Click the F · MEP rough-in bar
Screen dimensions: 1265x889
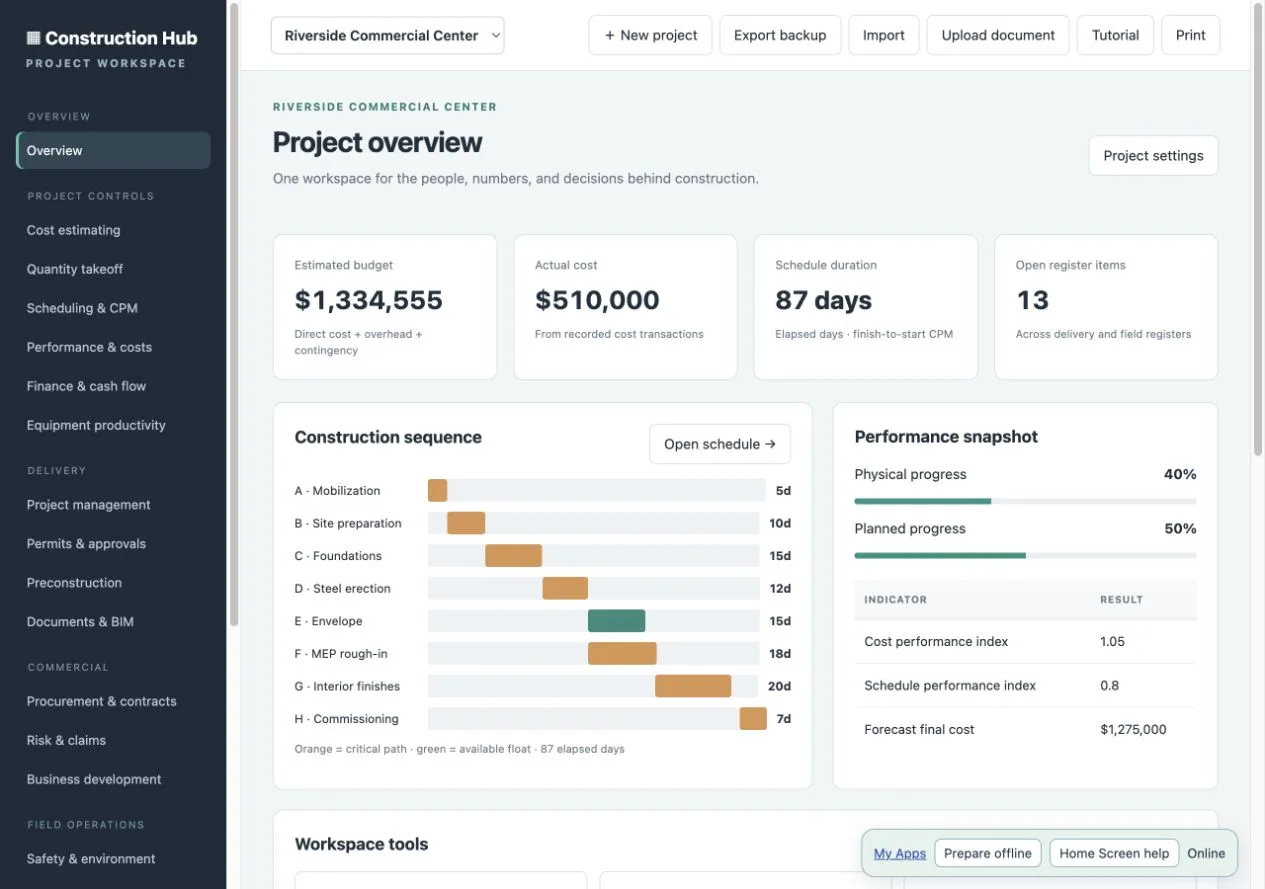pos(622,654)
